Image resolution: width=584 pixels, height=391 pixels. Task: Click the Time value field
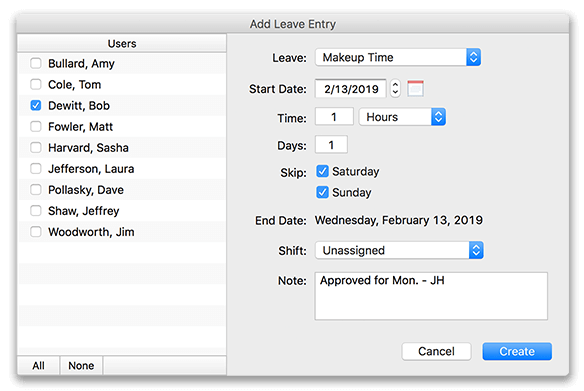[x=334, y=117]
